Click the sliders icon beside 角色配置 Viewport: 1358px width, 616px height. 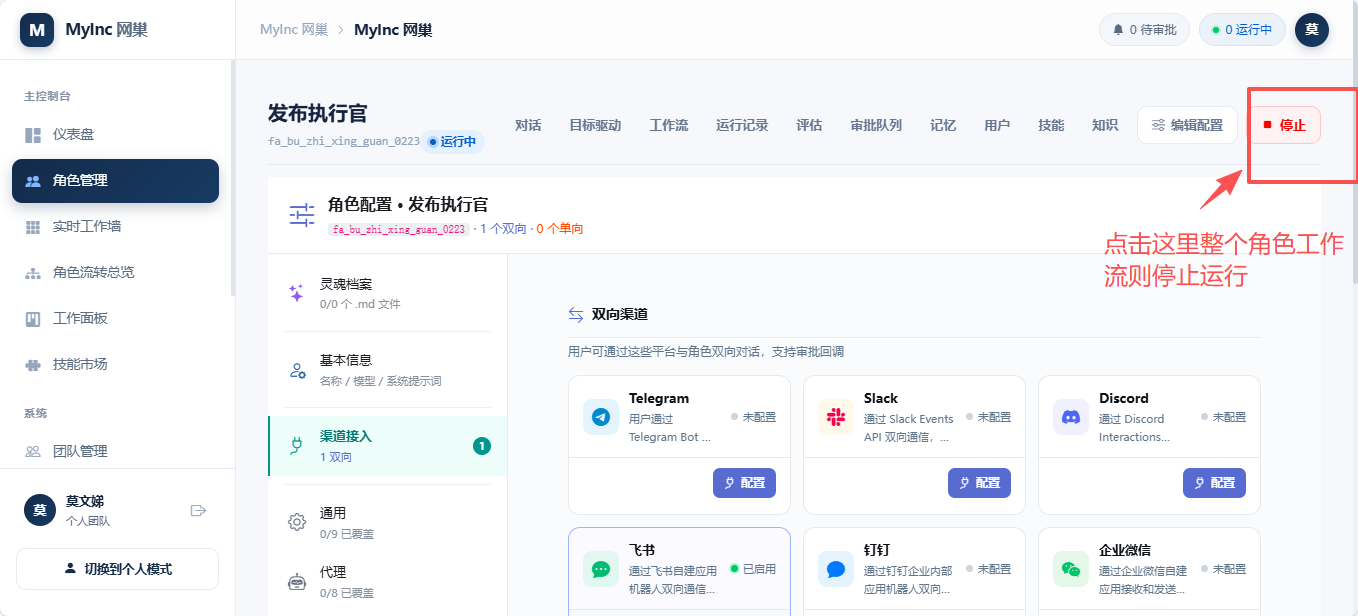pos(302,215)
